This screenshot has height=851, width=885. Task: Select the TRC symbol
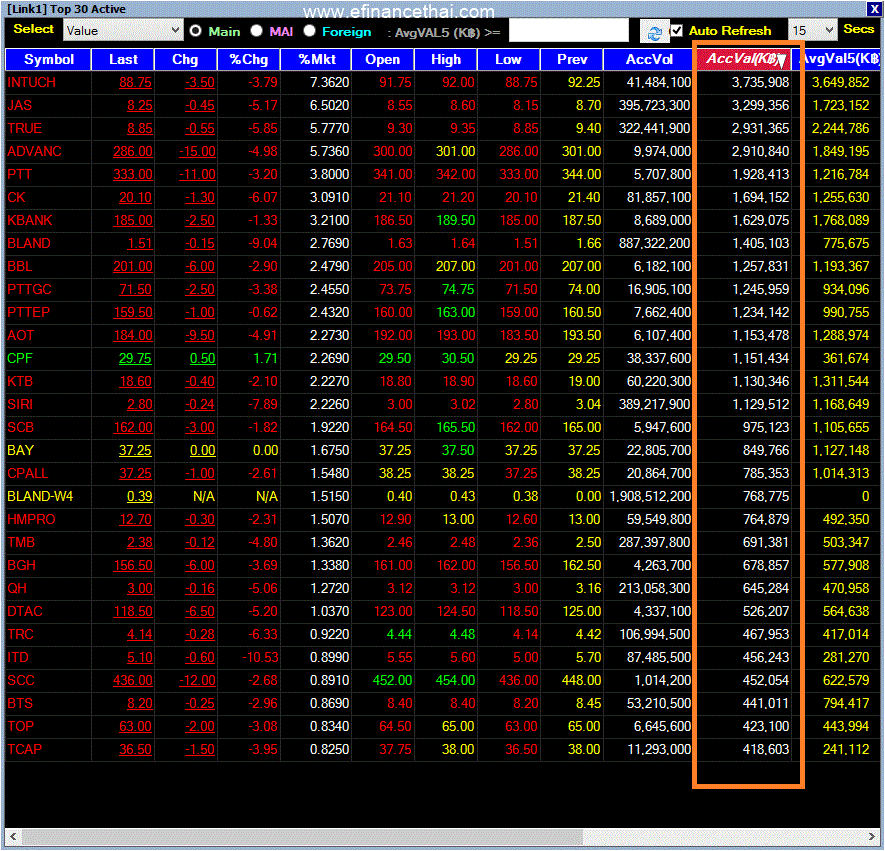pos(20,634)
